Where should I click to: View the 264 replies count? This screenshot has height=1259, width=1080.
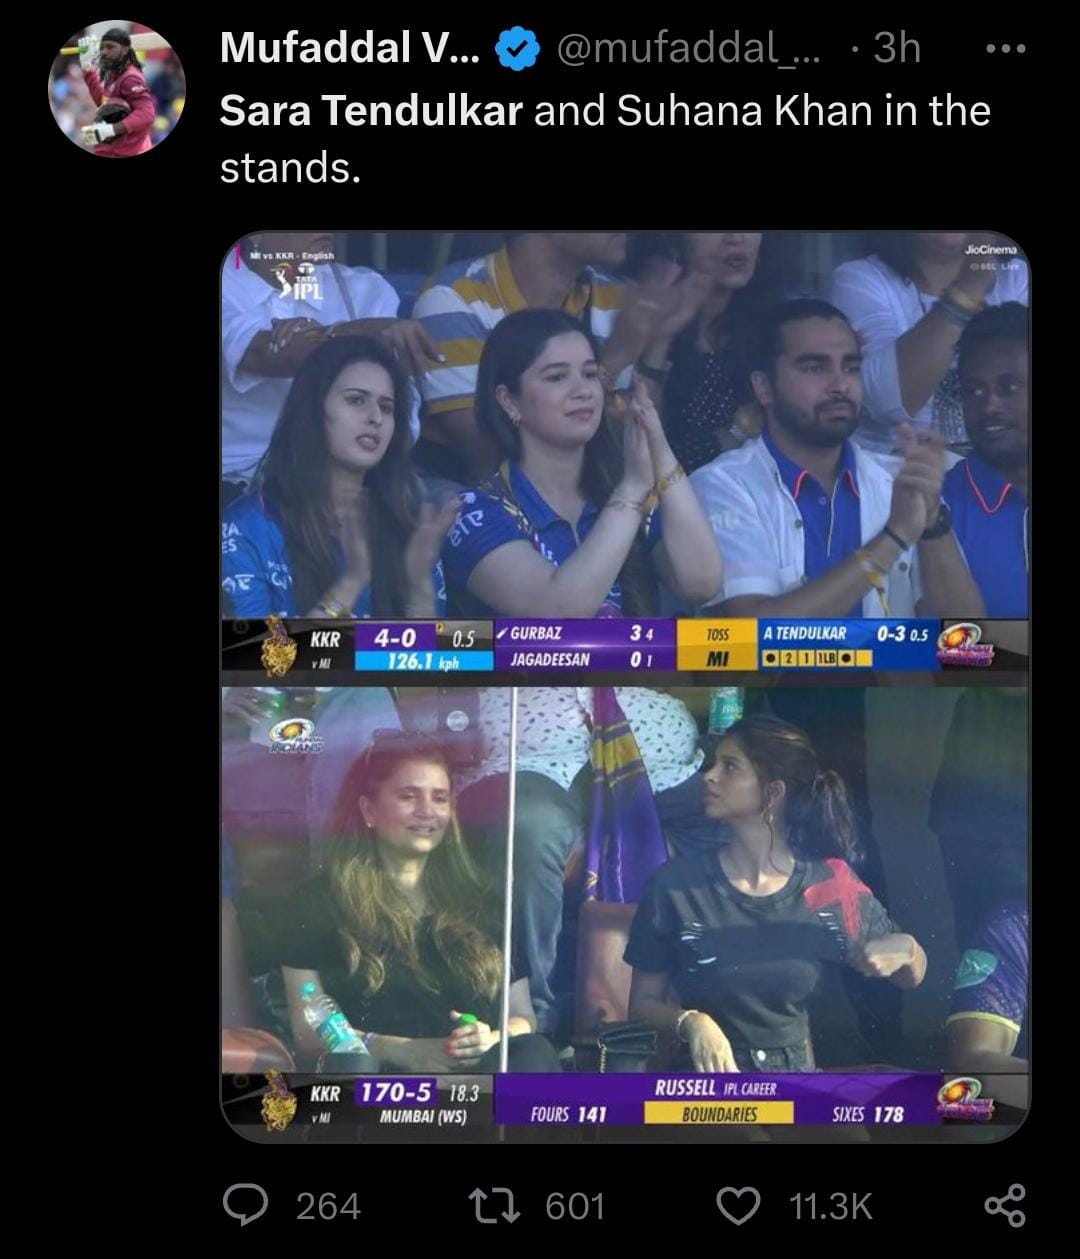pos(328,1205)
